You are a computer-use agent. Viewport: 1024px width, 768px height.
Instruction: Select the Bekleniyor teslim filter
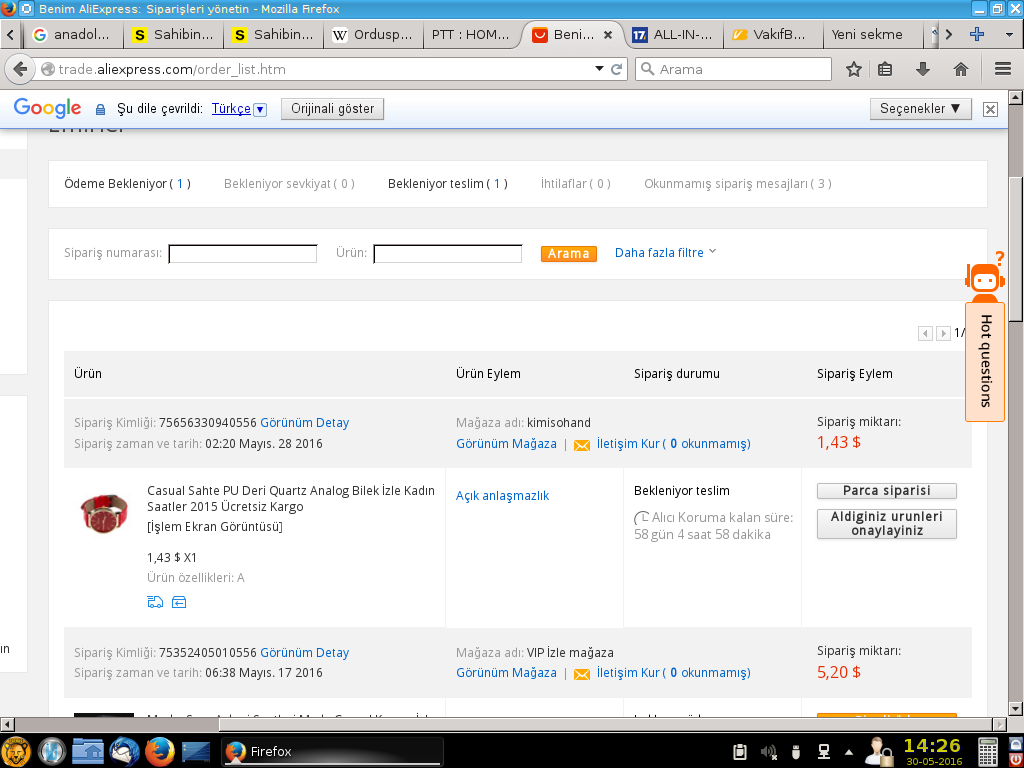(x=447, y=184)
